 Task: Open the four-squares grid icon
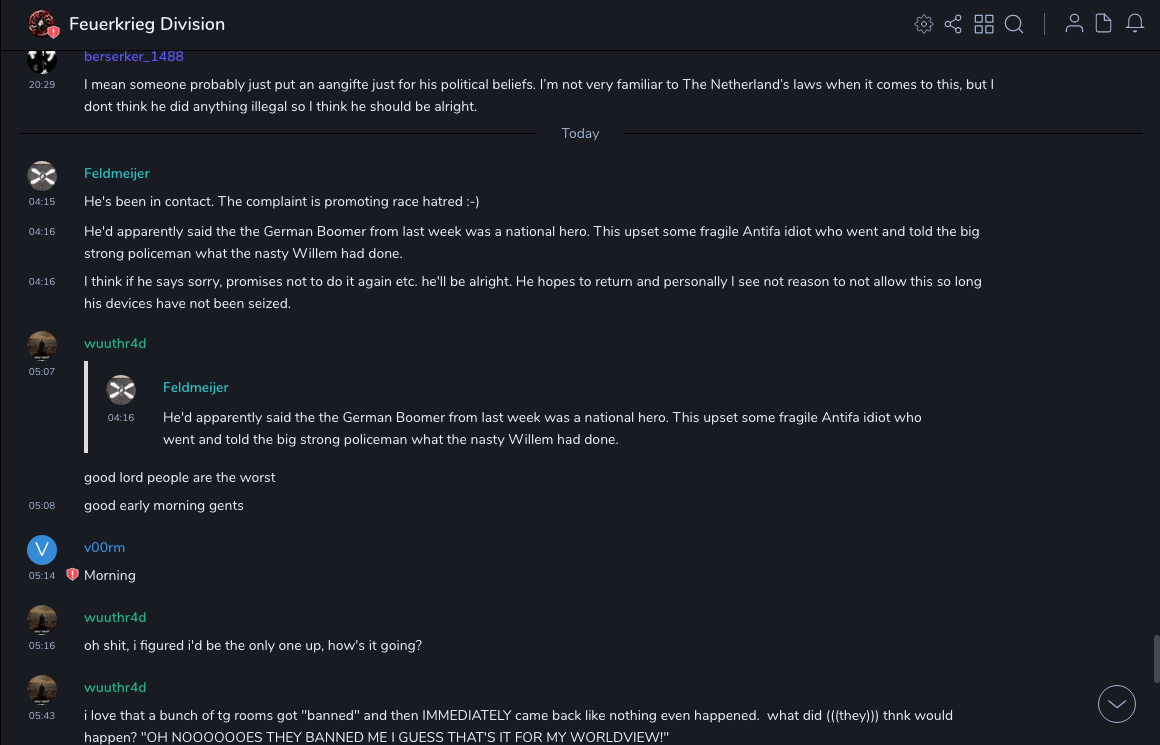[984, 24]
